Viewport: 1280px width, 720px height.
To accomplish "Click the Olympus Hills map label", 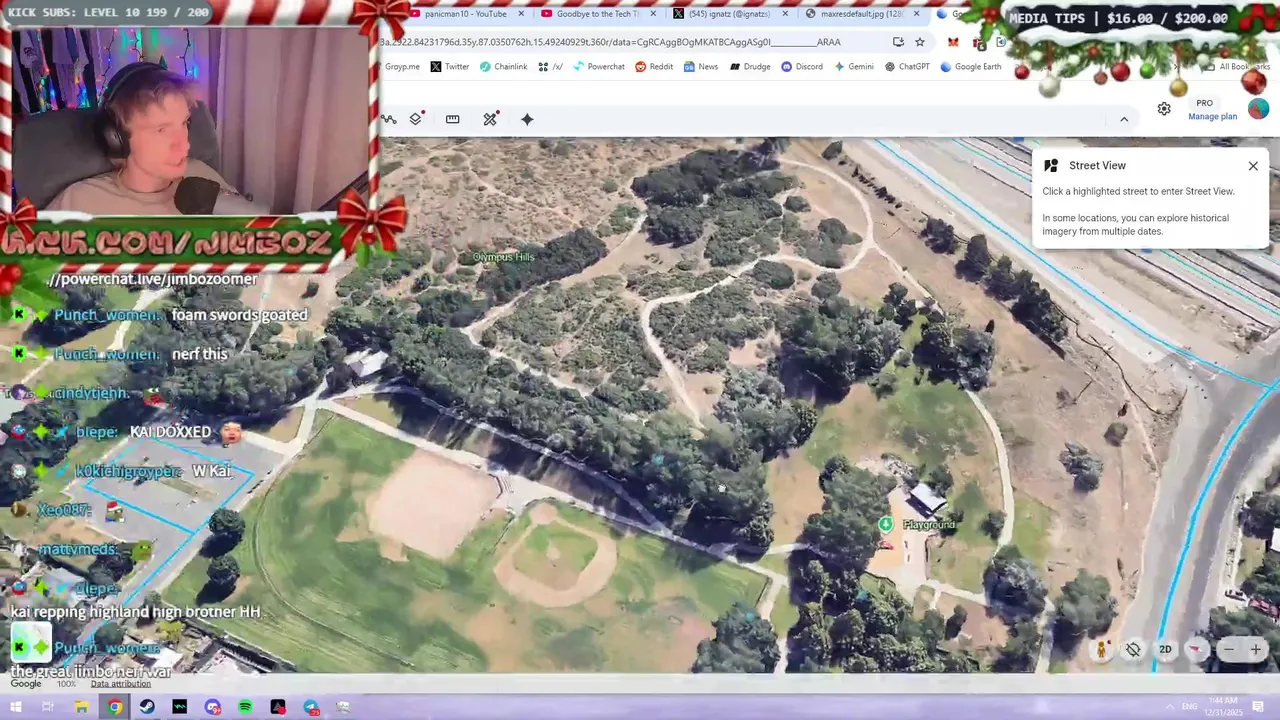I will point(504,257).
